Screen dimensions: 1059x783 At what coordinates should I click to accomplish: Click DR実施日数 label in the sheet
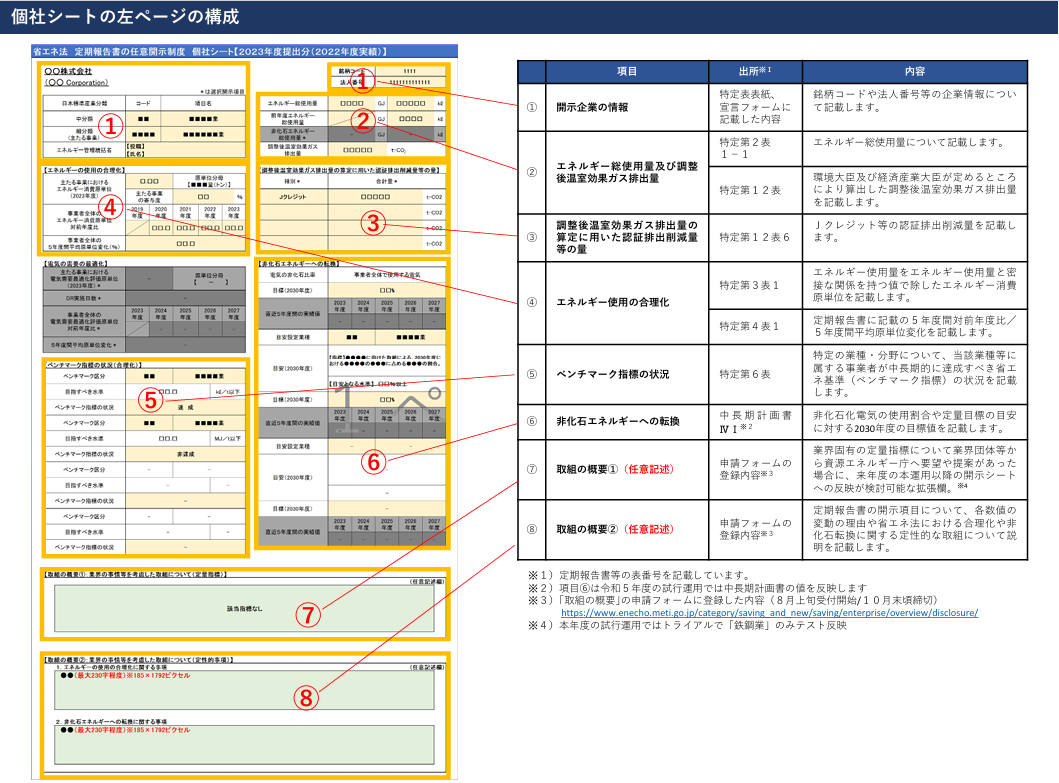[x=84, y=297]
